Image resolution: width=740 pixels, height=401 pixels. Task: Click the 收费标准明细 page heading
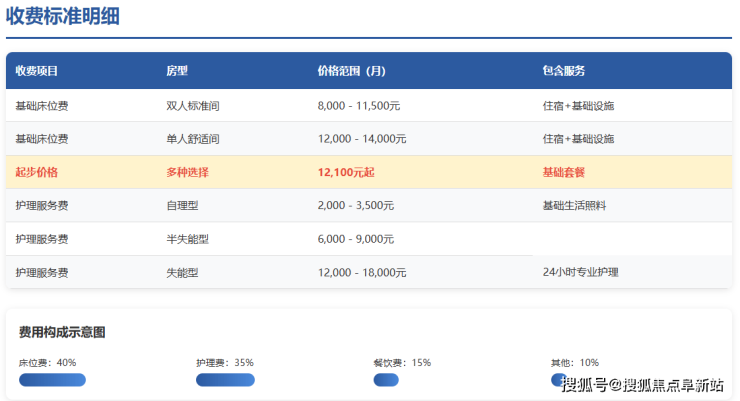(62, 16)
